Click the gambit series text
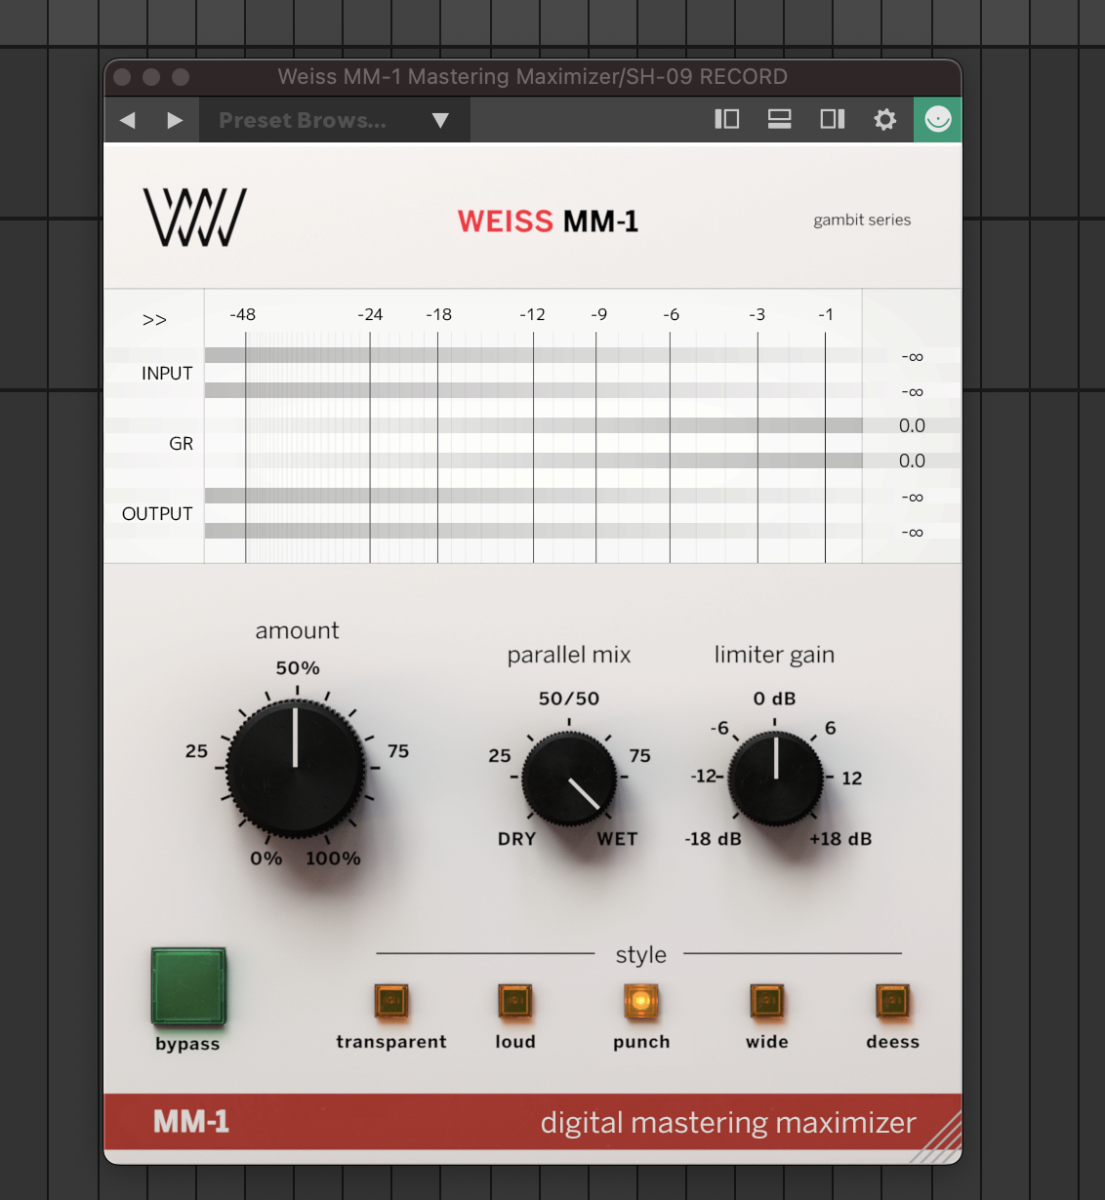Screen dimensions: 1105x1200 (x=862, y=220)
